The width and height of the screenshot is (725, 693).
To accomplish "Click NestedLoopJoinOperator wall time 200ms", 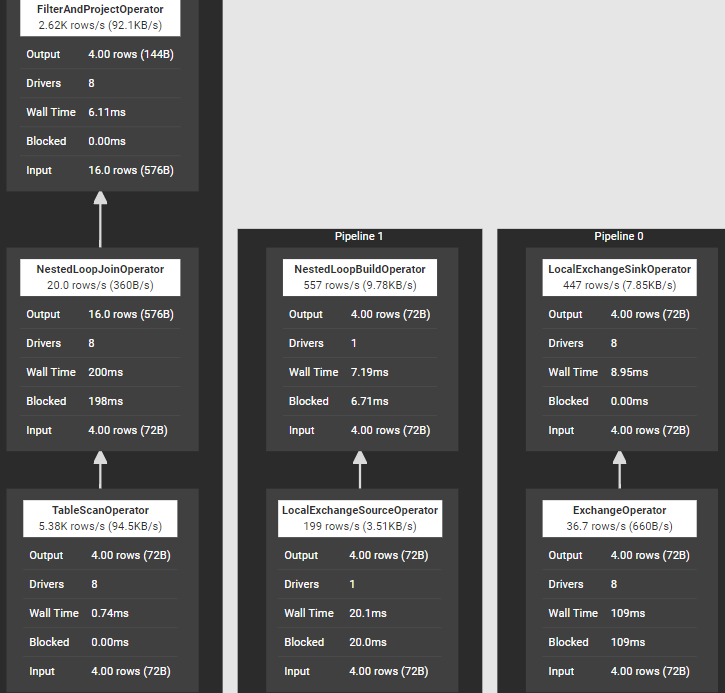I will tap(105, 372).
